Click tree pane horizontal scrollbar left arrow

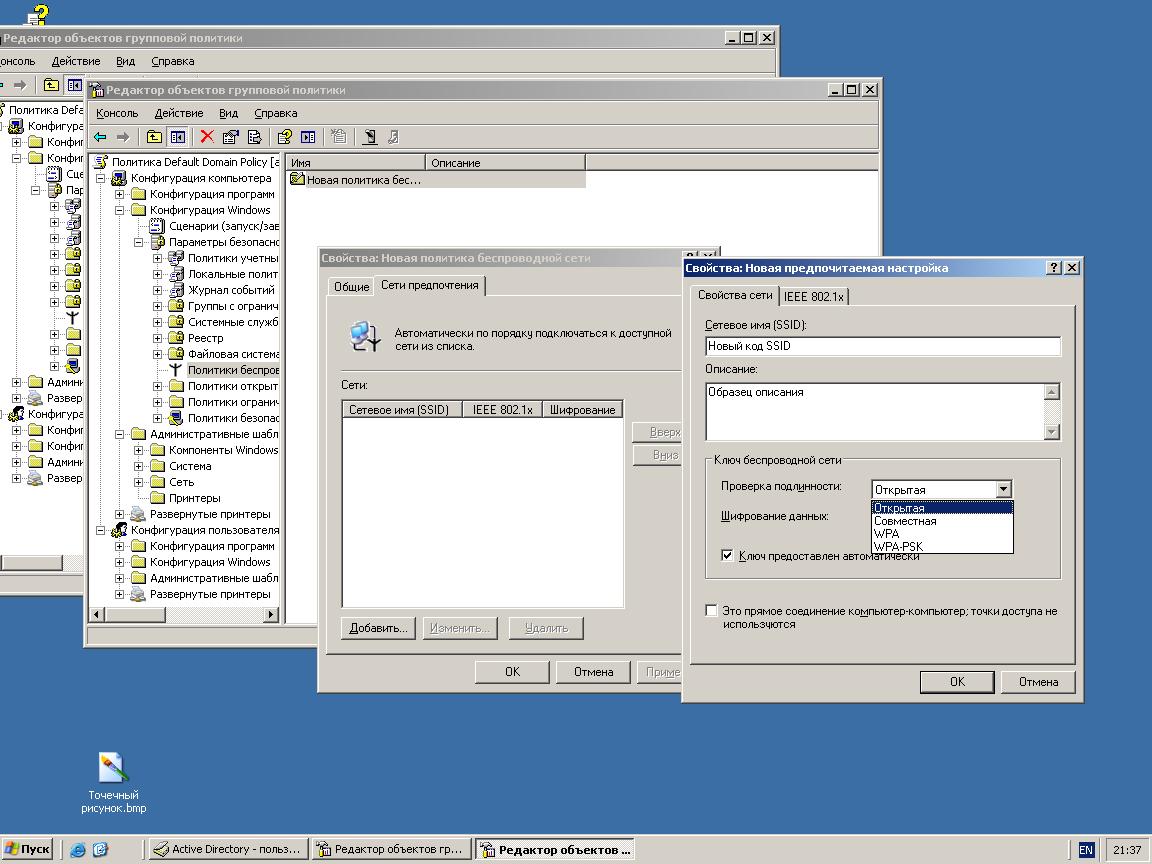[x=98, y=614]
